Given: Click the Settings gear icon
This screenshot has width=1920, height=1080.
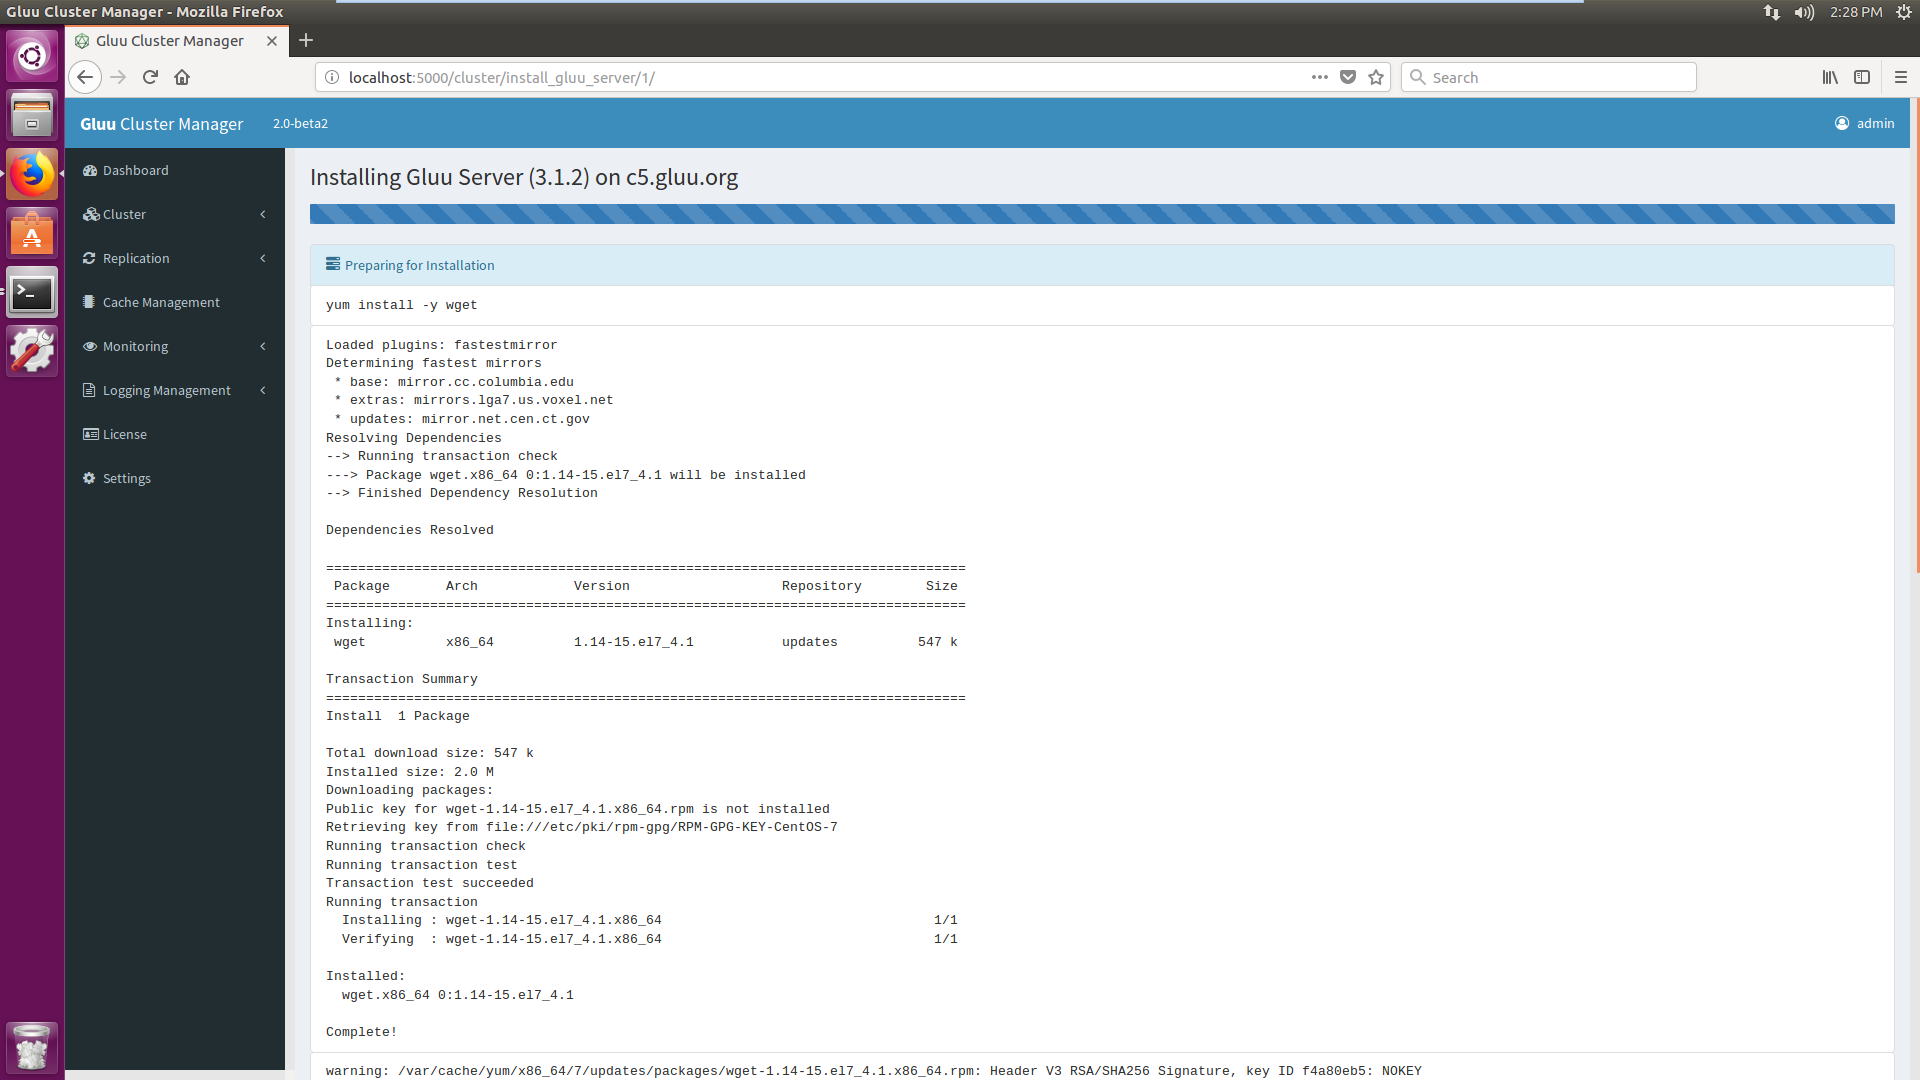Looking at the screenshot, I should point(92,477).
